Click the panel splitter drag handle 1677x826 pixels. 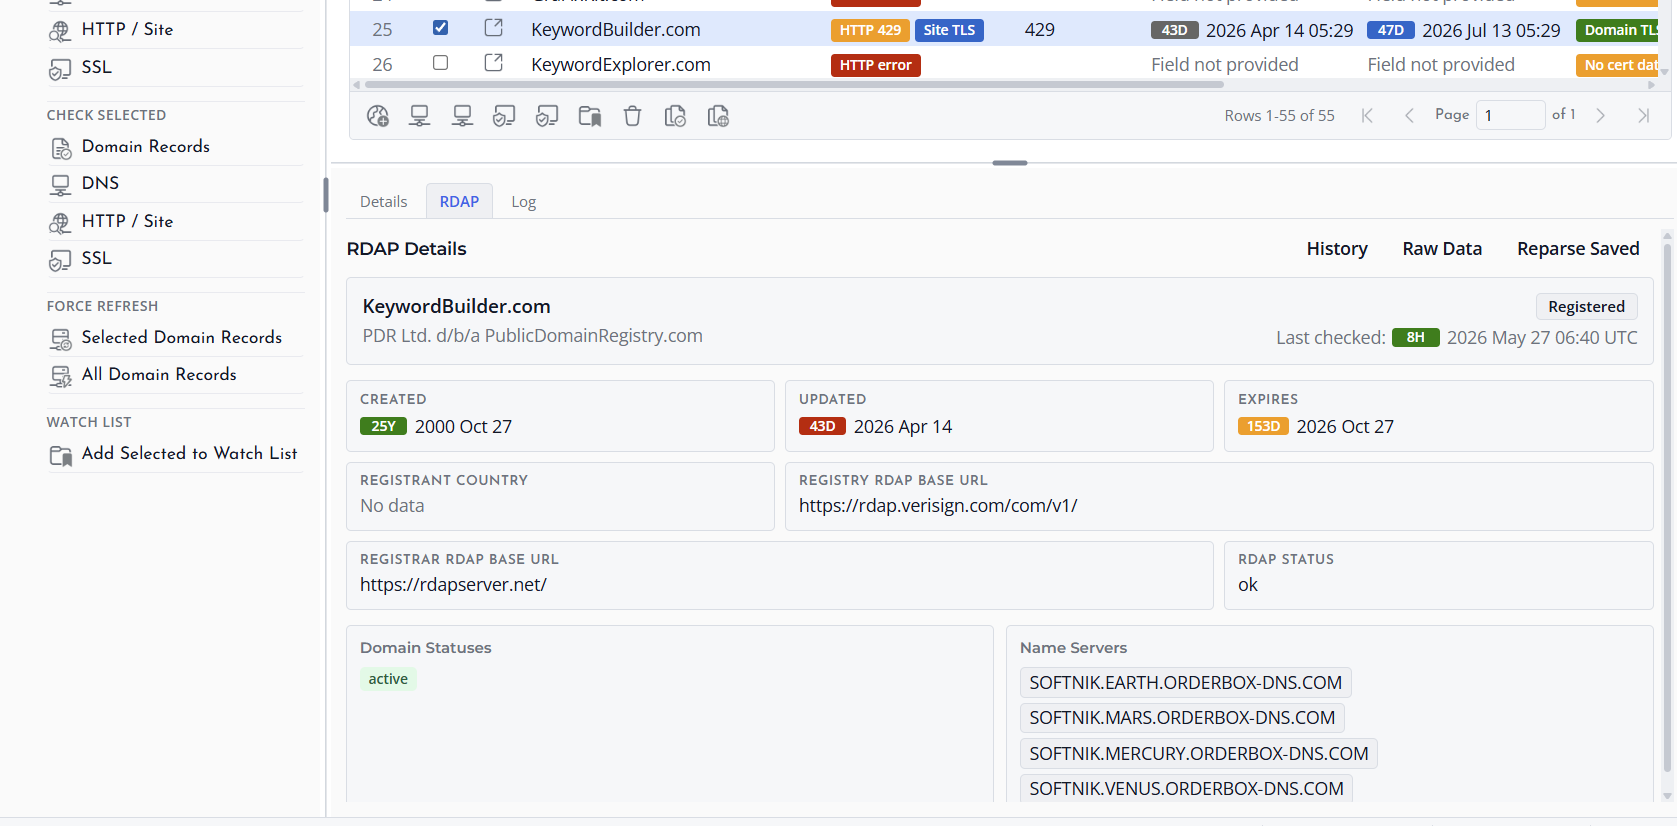pos(1010,163)
